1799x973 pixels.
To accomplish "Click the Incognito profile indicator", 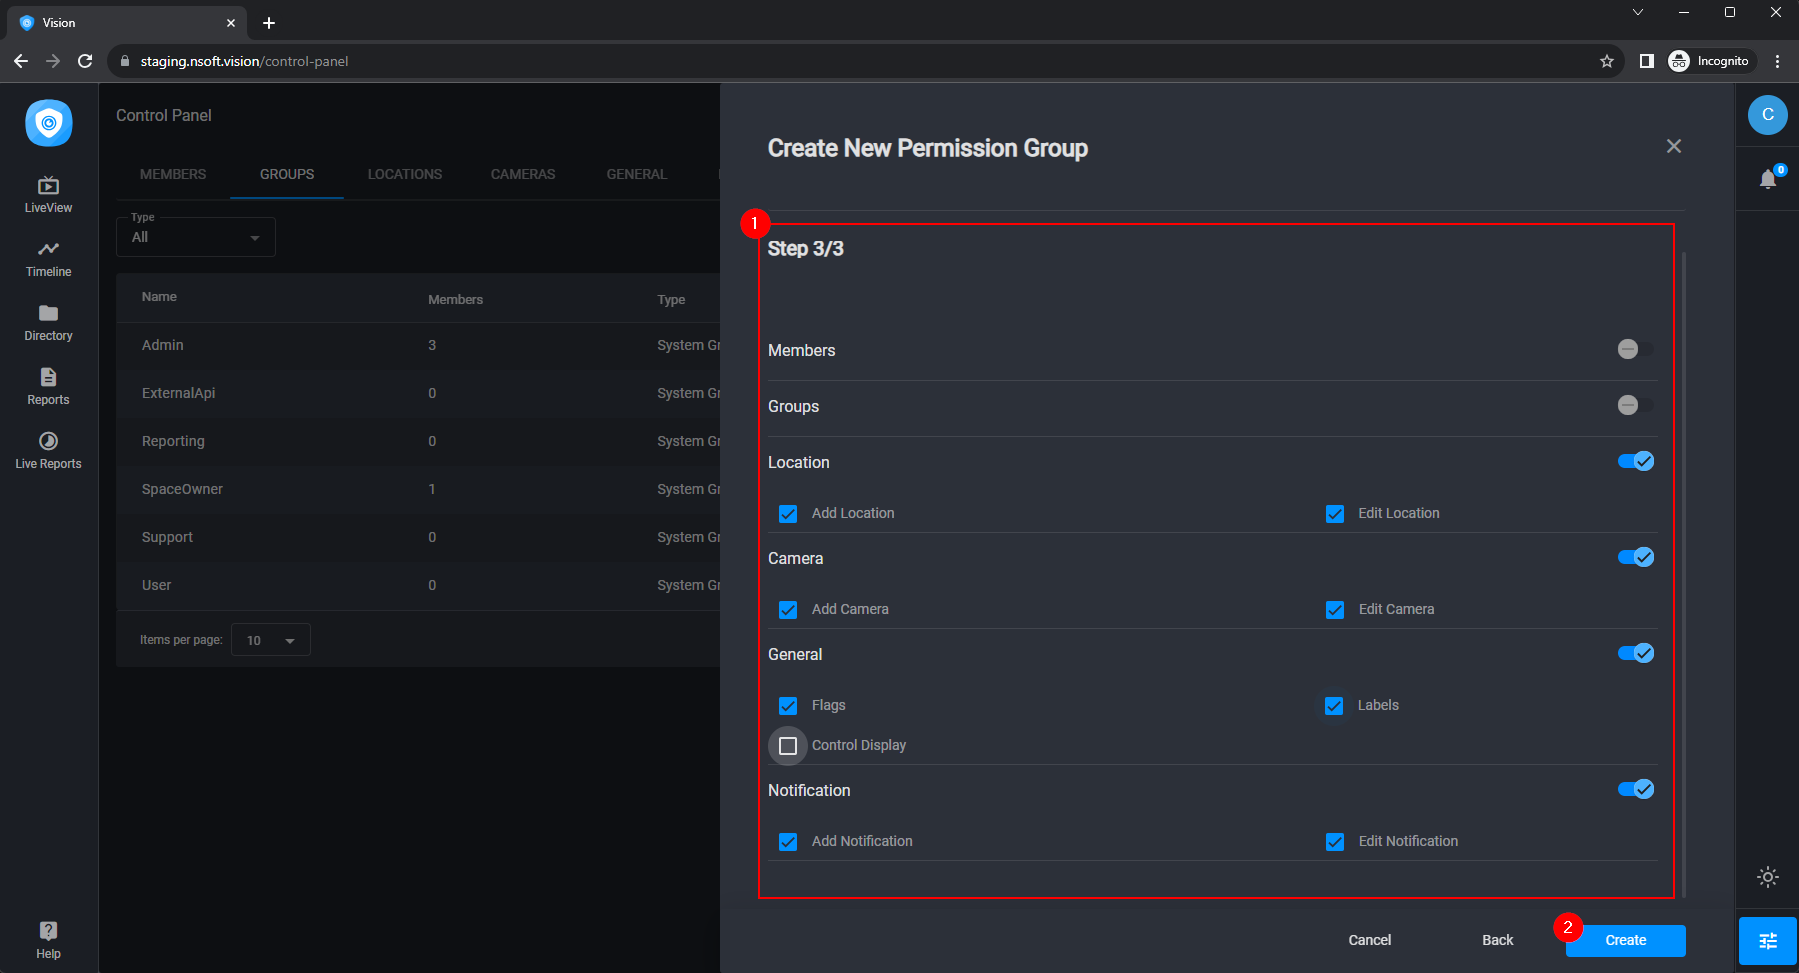I will tap(1709, 61).
